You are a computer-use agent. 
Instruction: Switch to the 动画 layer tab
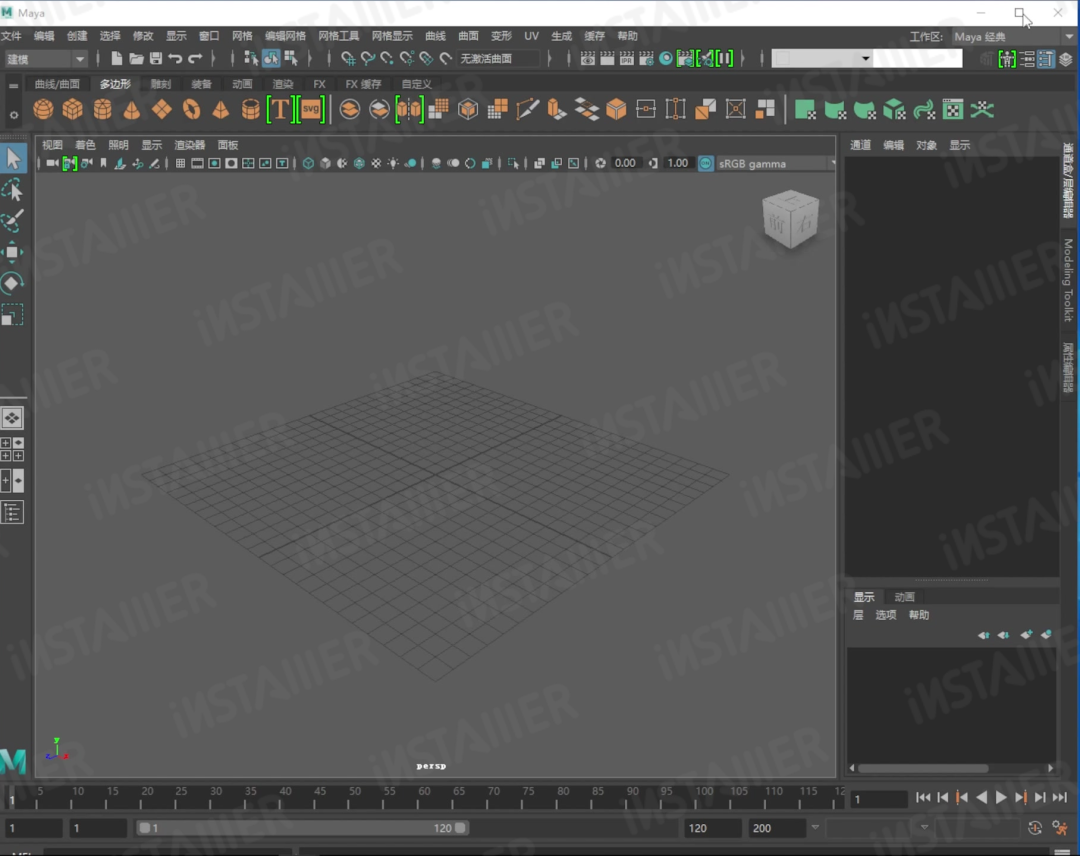click(904, 596)
